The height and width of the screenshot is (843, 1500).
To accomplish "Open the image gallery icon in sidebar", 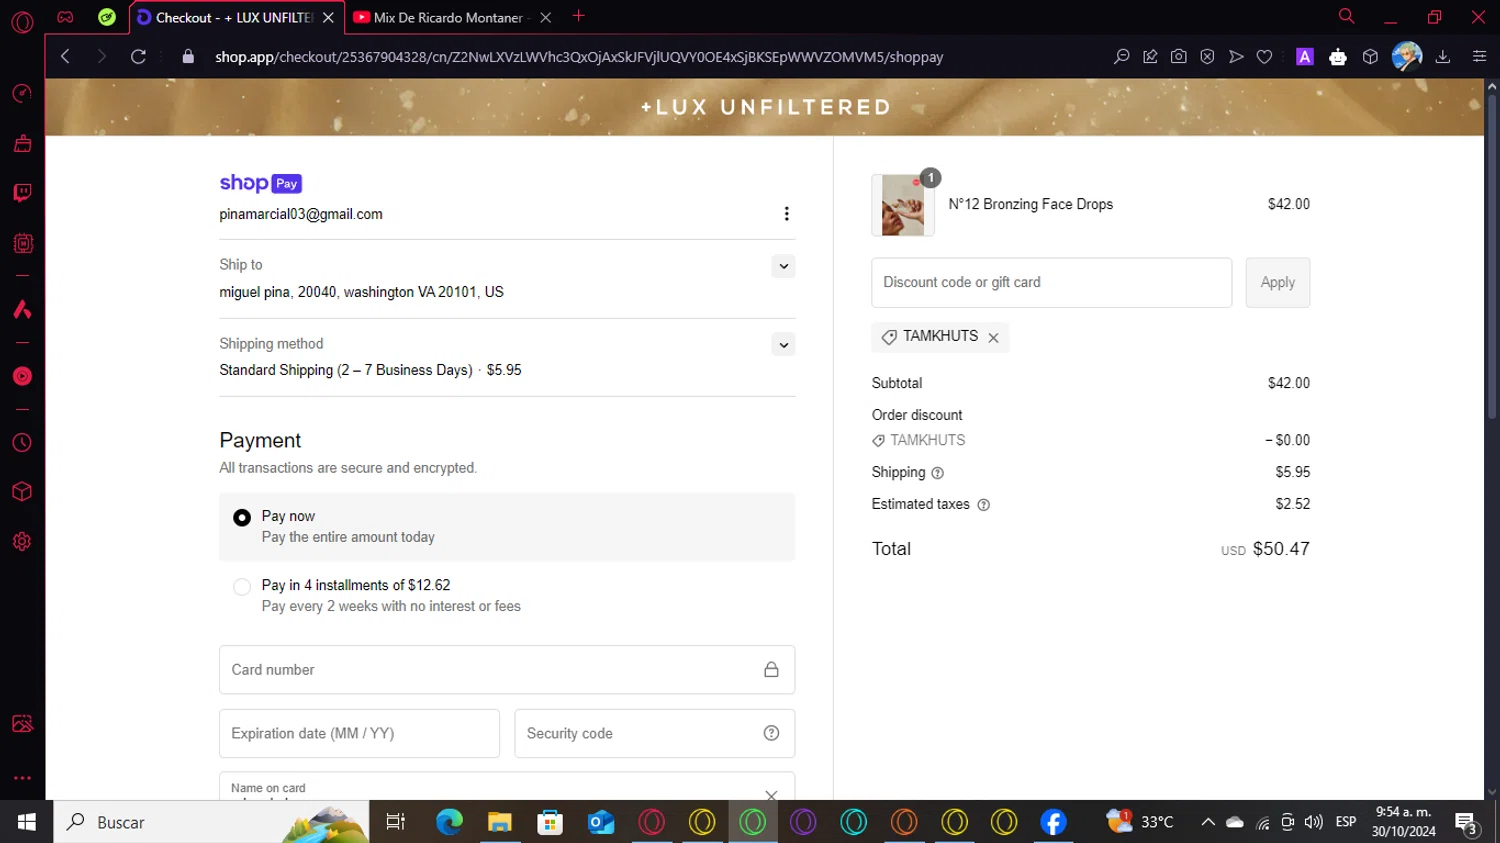I will [x=22, y=724].
